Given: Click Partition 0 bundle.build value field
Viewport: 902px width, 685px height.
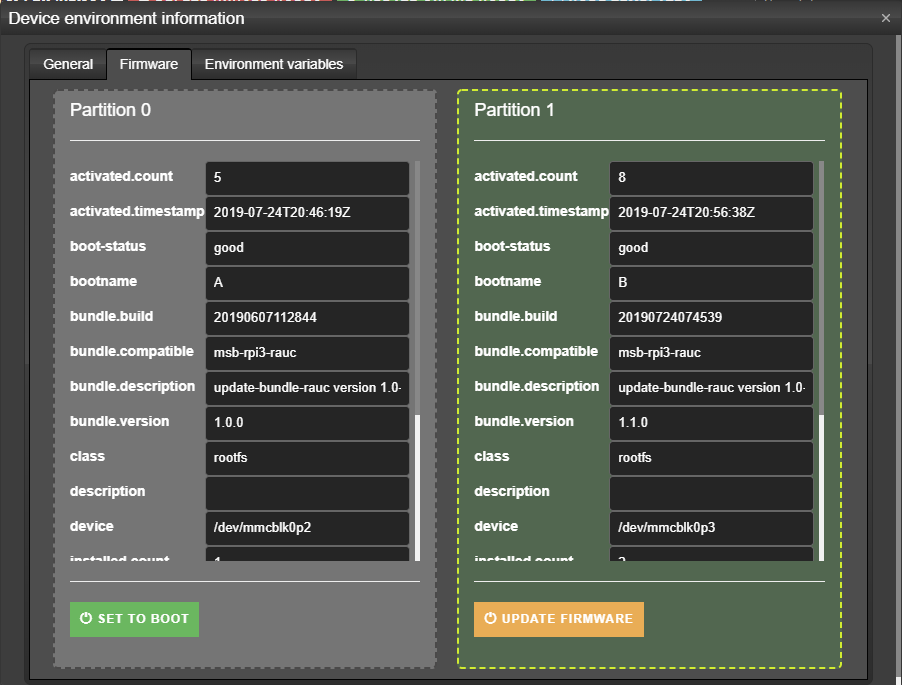Looking at the screenshot, I should click(307, 318).
